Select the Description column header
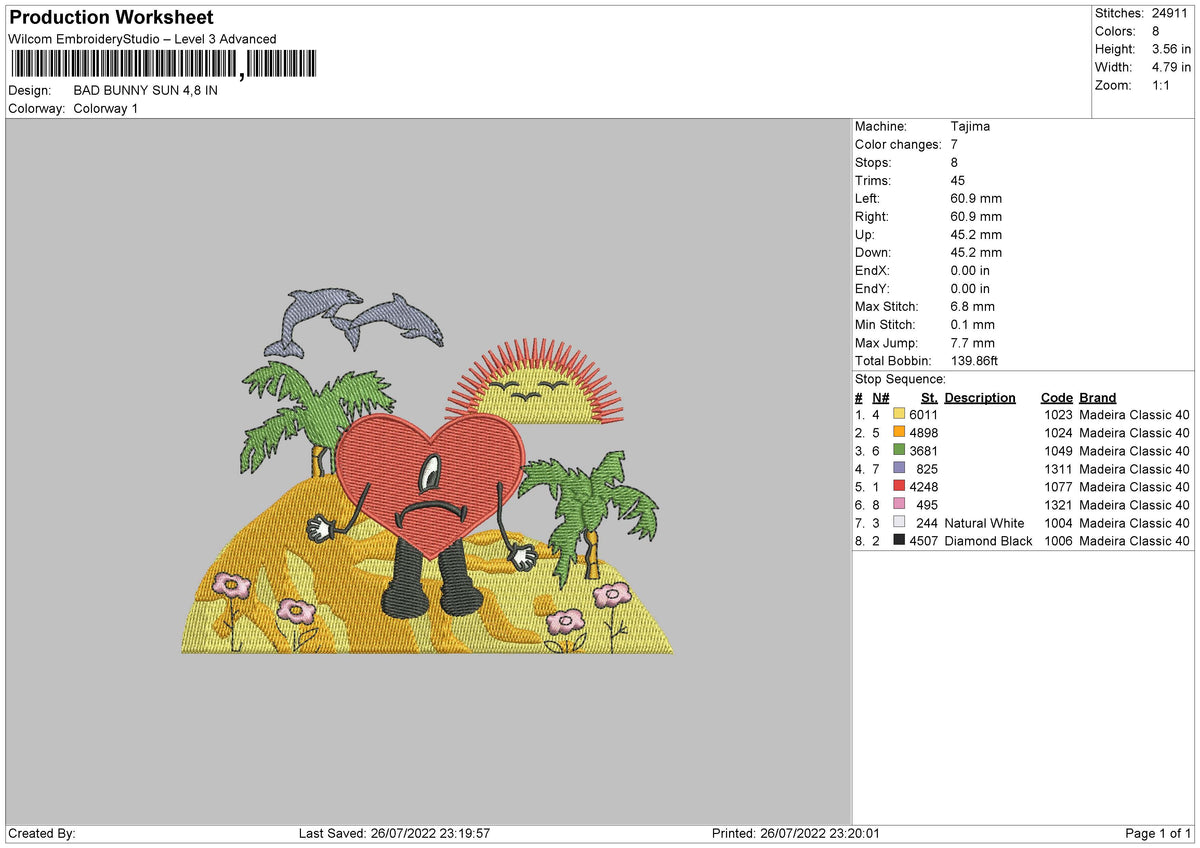This screenshot has width=1200, height=848. pos(979,397)
